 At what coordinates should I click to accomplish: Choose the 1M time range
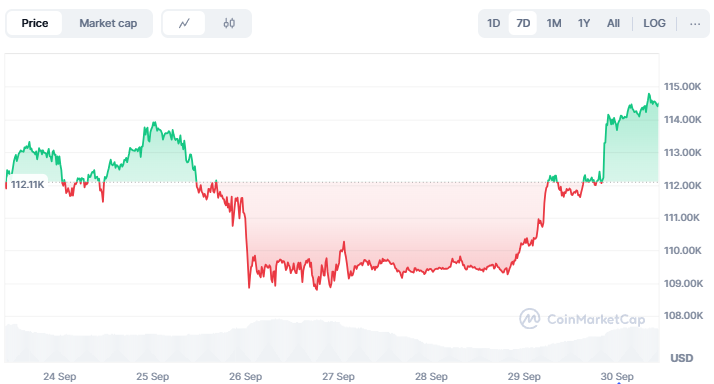pos(554,23)
